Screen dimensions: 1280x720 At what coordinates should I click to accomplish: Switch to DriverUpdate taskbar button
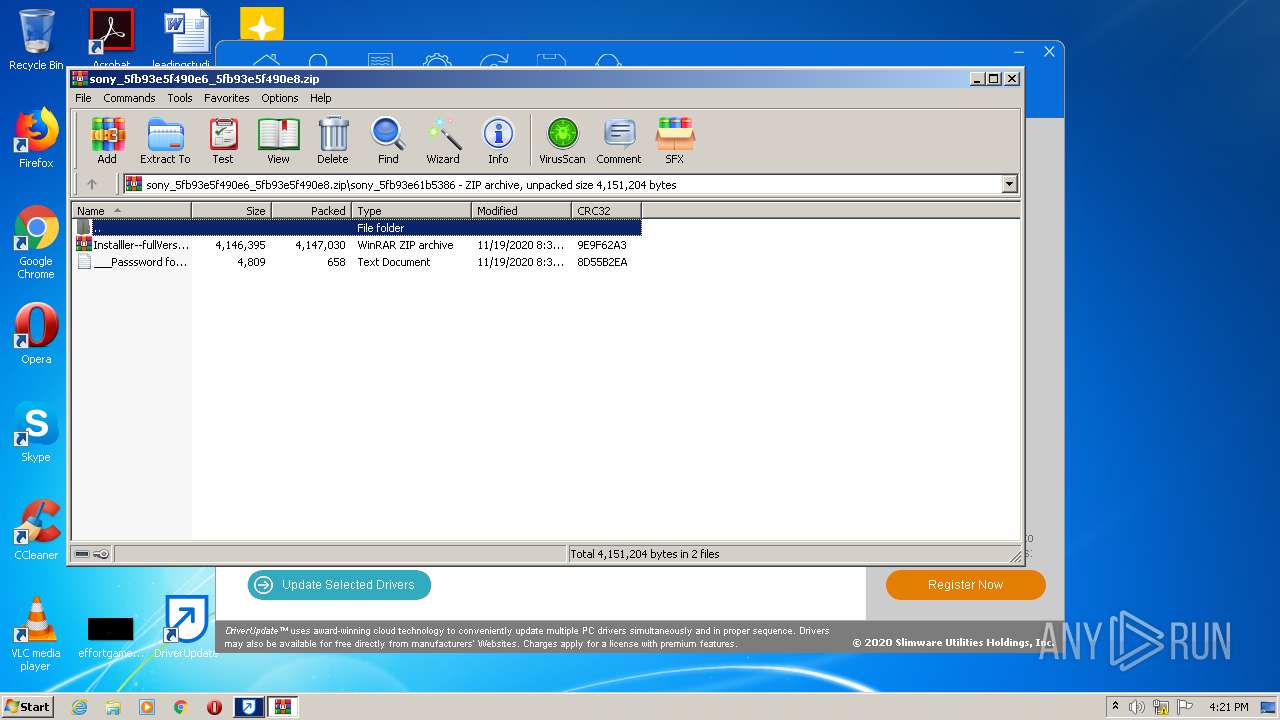click(248, 707)
